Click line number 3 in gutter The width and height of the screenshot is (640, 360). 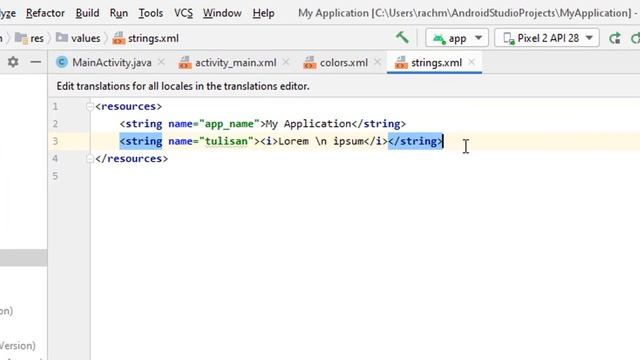click(55, 141)
